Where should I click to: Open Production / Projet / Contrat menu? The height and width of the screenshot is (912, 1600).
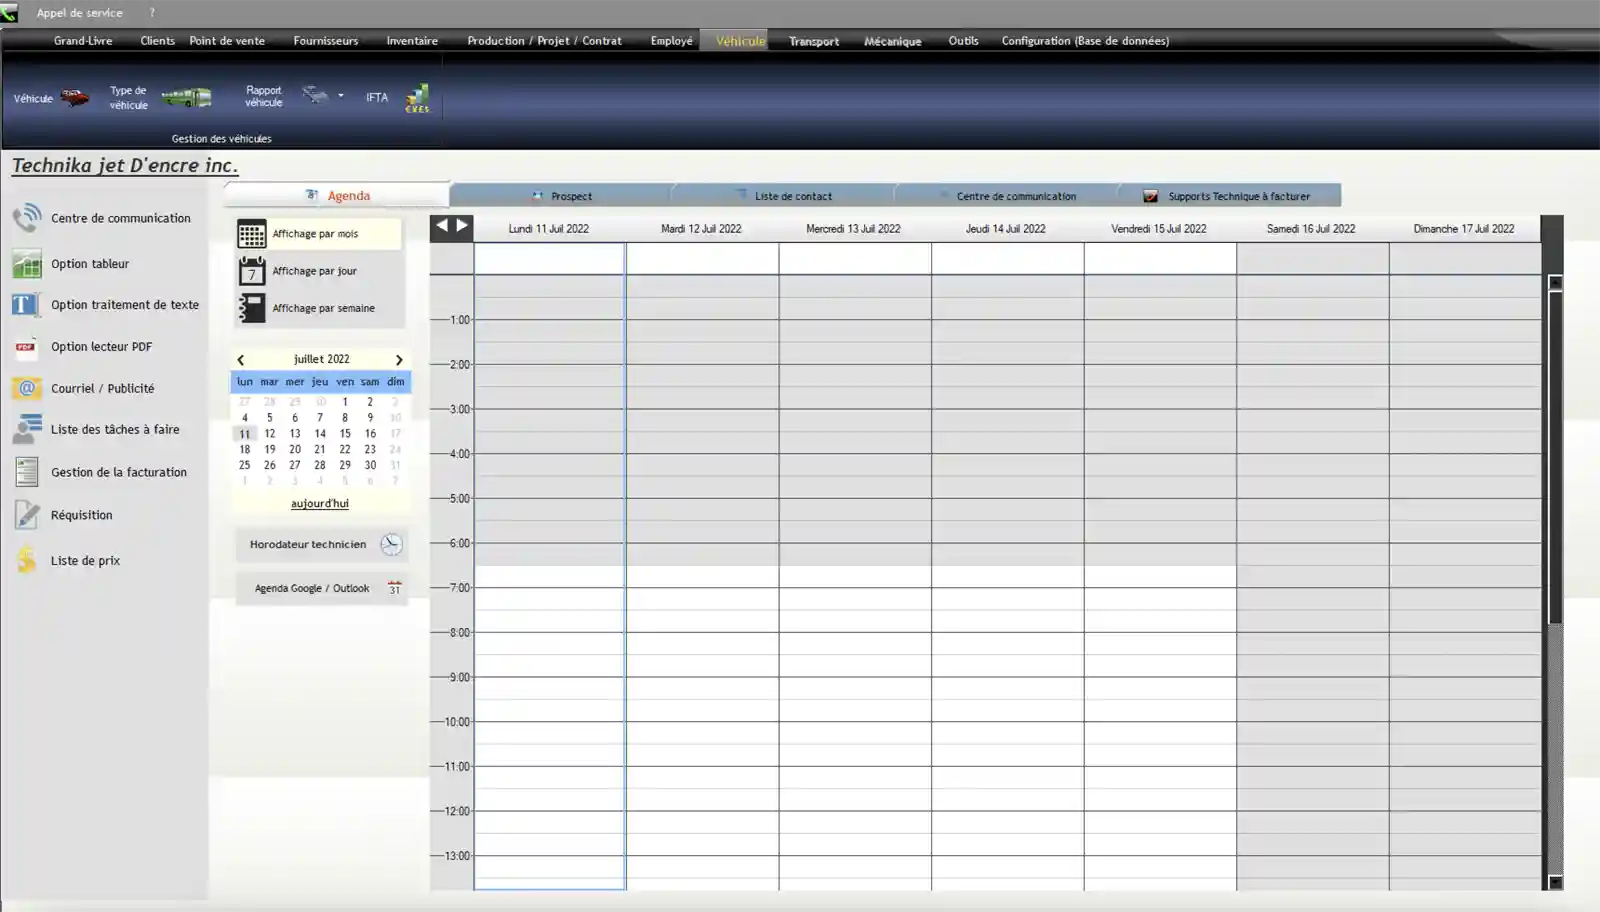click(x=544, y=41)
